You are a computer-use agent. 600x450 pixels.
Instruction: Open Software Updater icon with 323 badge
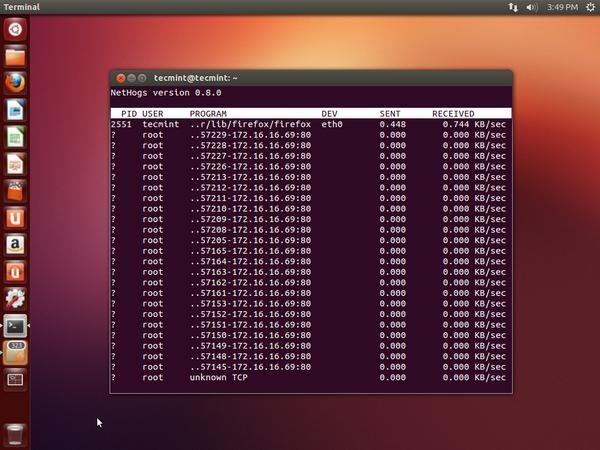(15, 353)
